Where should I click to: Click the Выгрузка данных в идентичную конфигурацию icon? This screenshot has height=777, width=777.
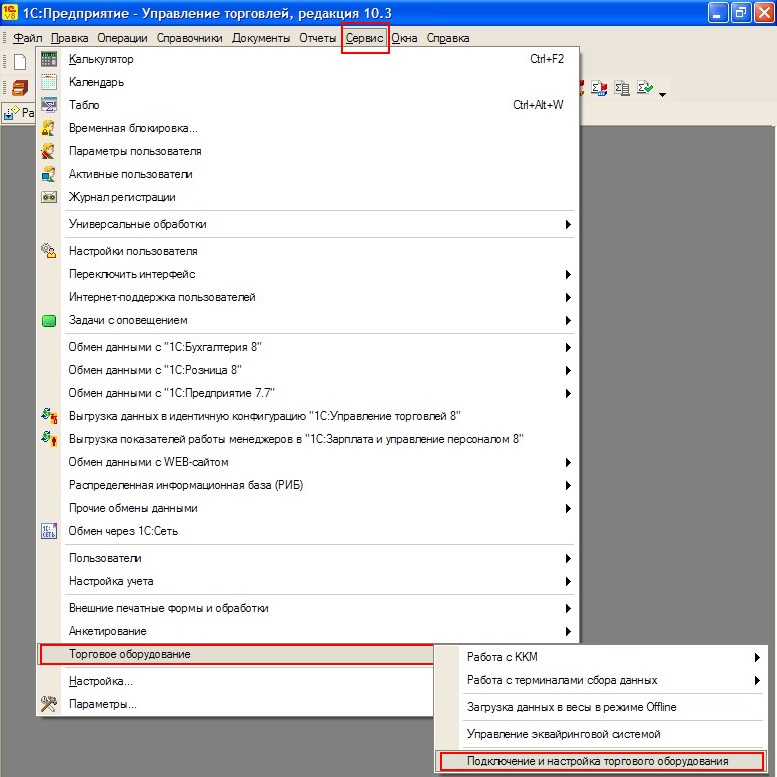pyautogui.click(x=49, y=416)
